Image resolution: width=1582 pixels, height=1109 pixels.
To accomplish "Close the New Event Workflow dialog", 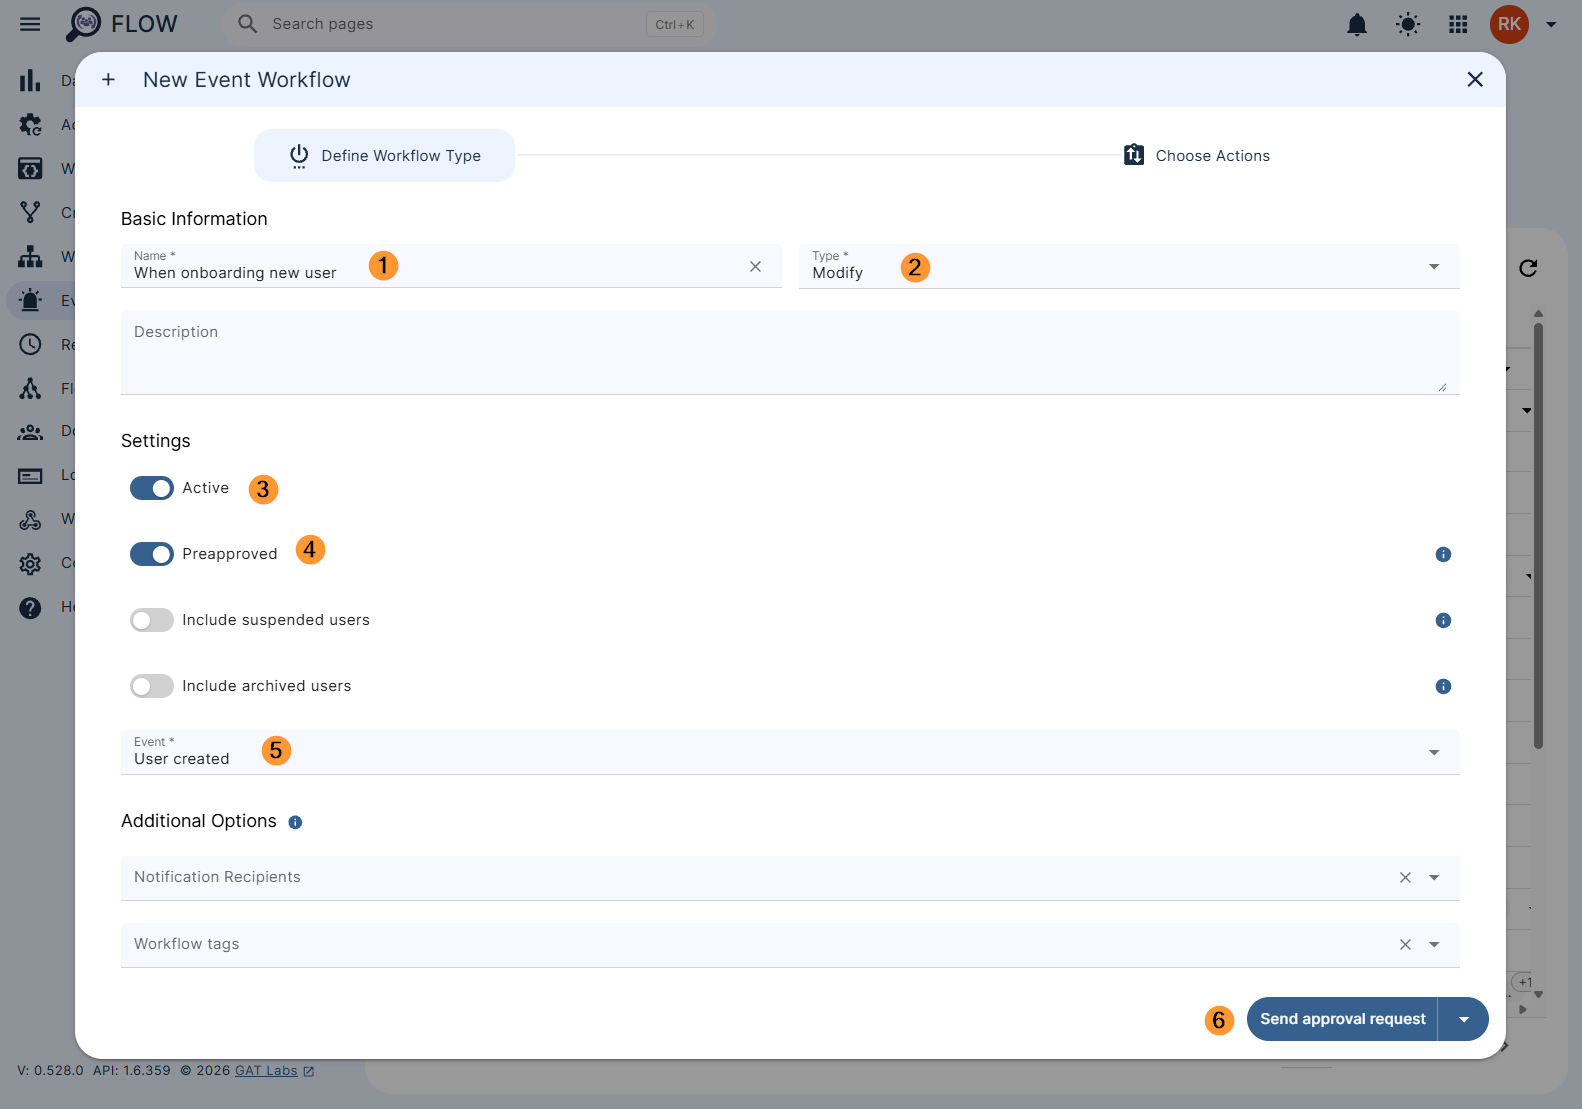I will 1475,79.
